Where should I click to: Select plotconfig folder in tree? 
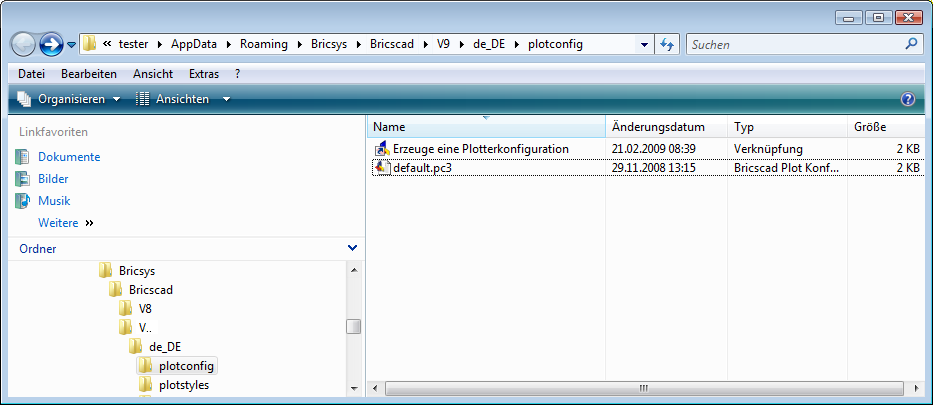tap(186, 365)
